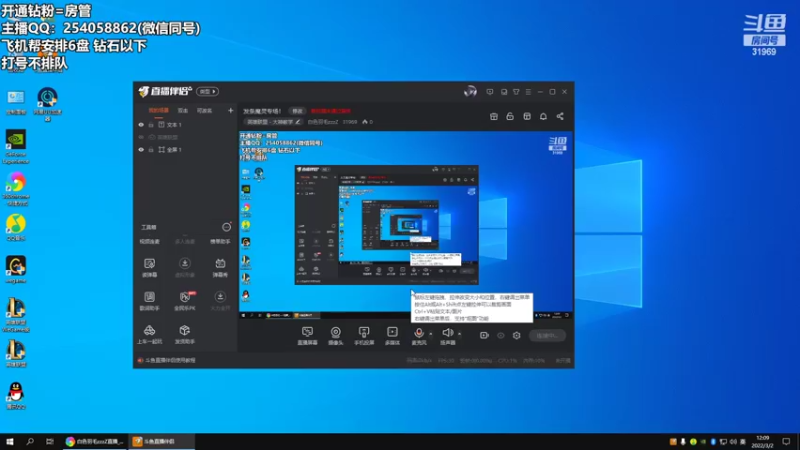Click the 连接中 start streaming button
The height and width of the screenshot is (450, 800).
(x=547, y=335)
